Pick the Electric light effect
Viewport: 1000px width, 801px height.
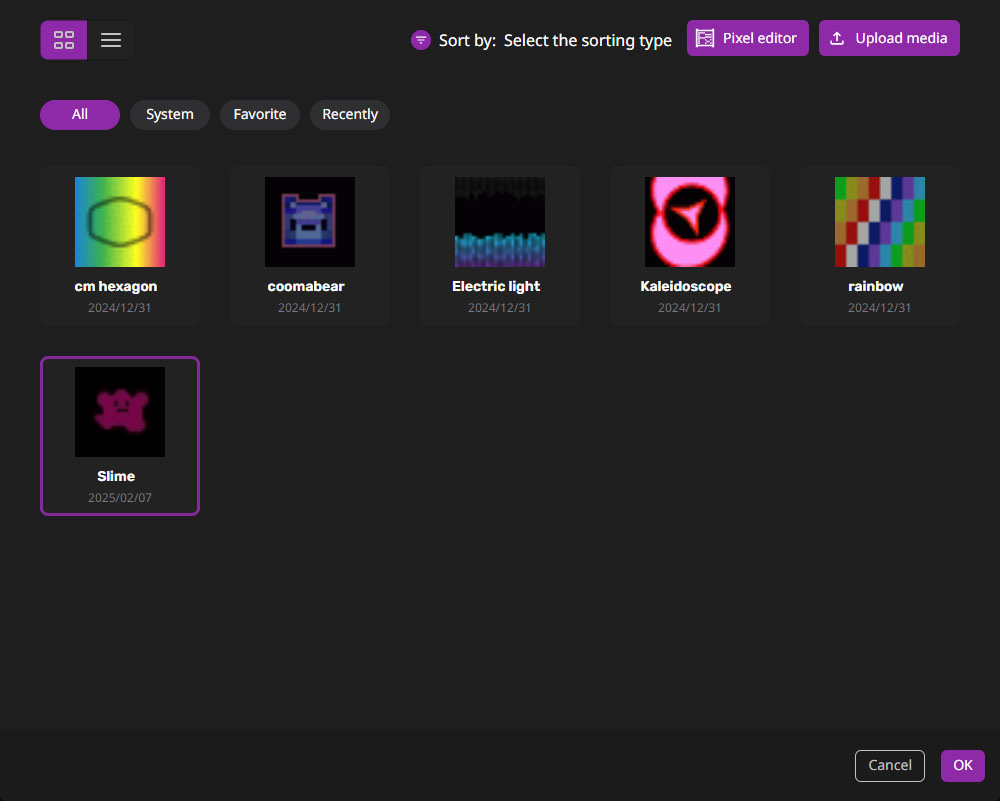tap(500, 222)
